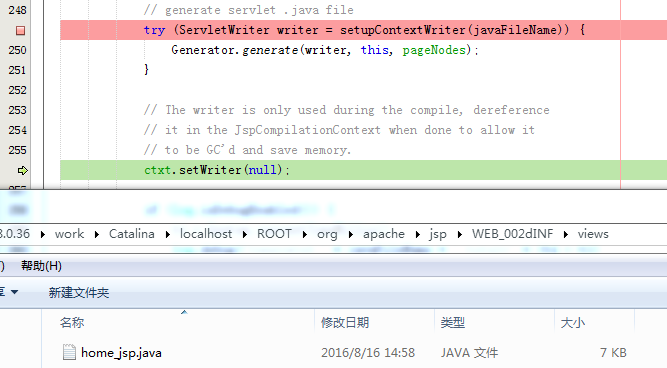This screenshot has height=368, width=667.
Task: Select line number 253 in the gutter
Action: [x=17, y=110]
